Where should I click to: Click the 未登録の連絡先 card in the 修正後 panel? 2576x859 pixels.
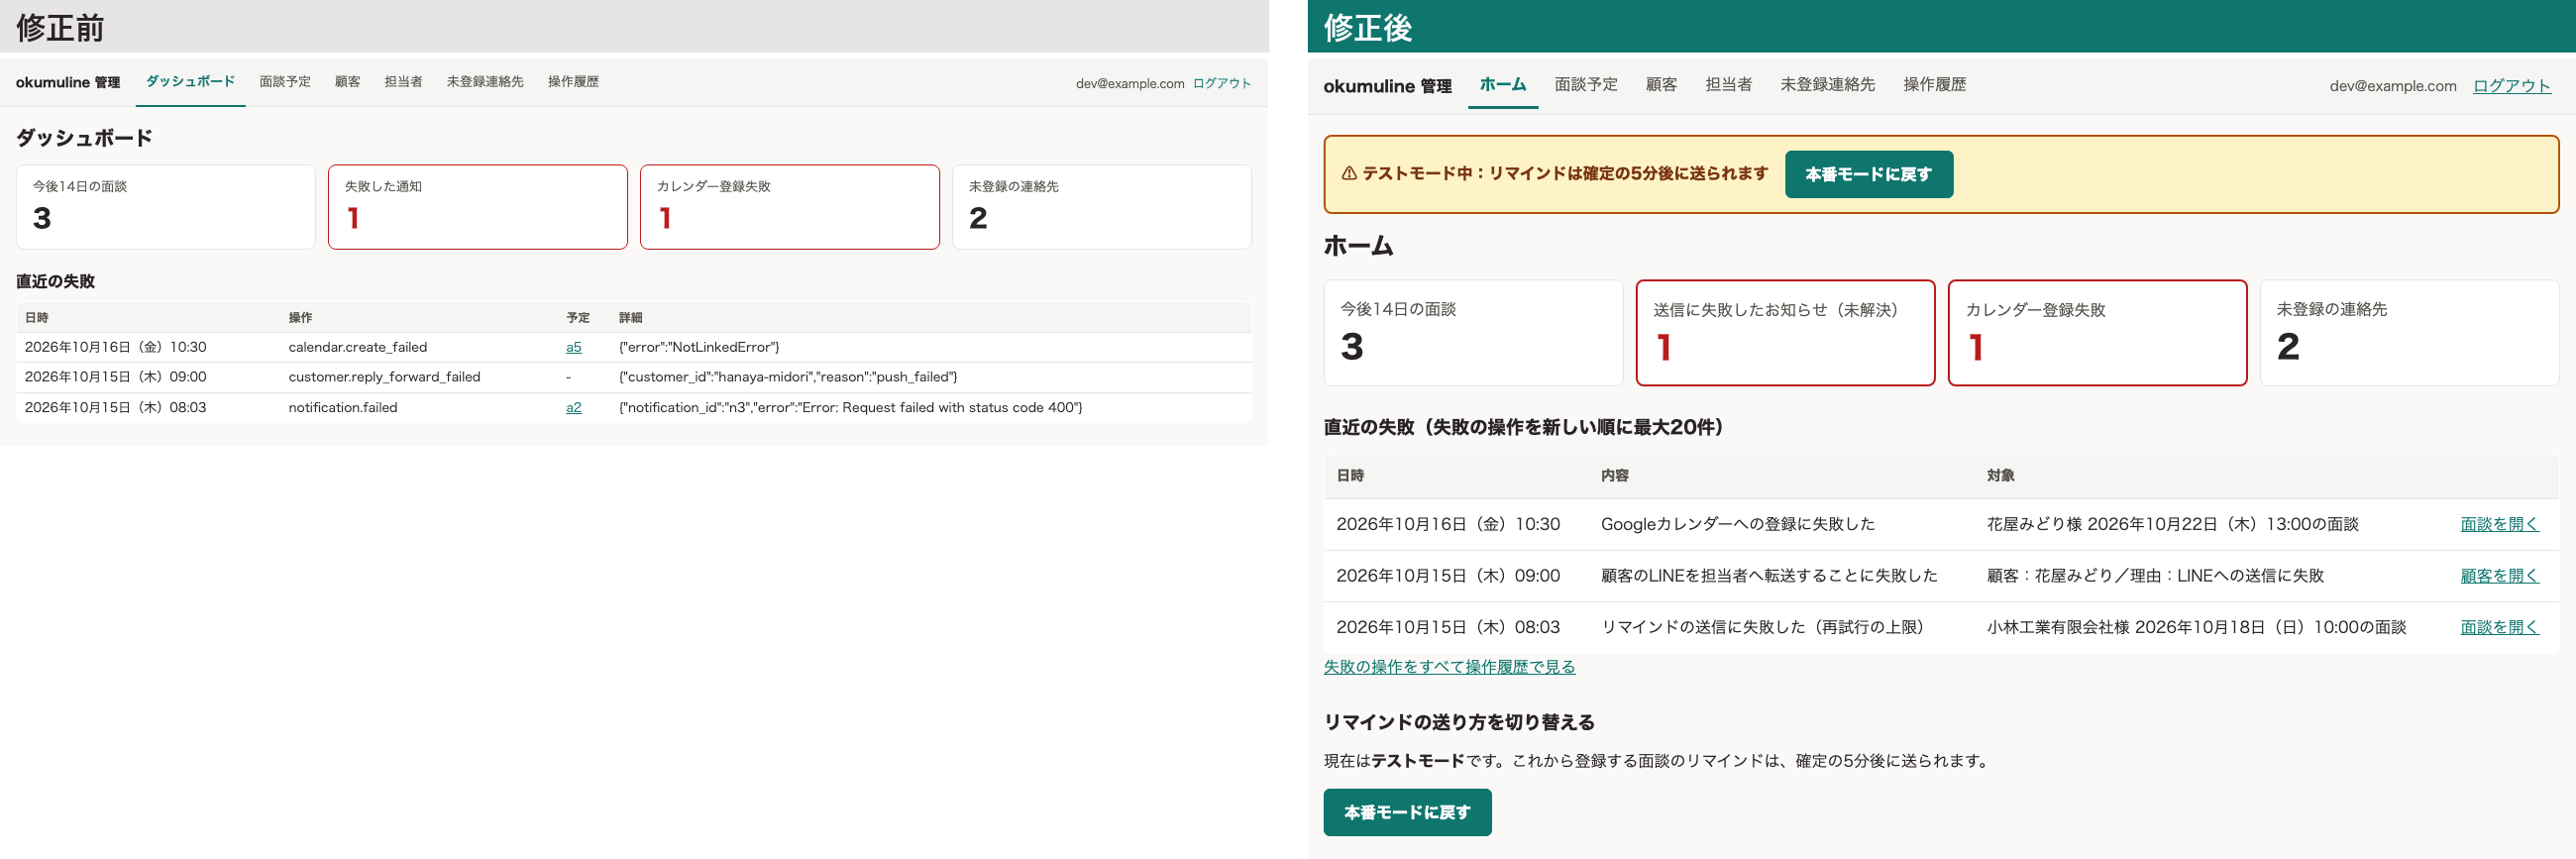pyautogui.click(x=2409, y=333)
